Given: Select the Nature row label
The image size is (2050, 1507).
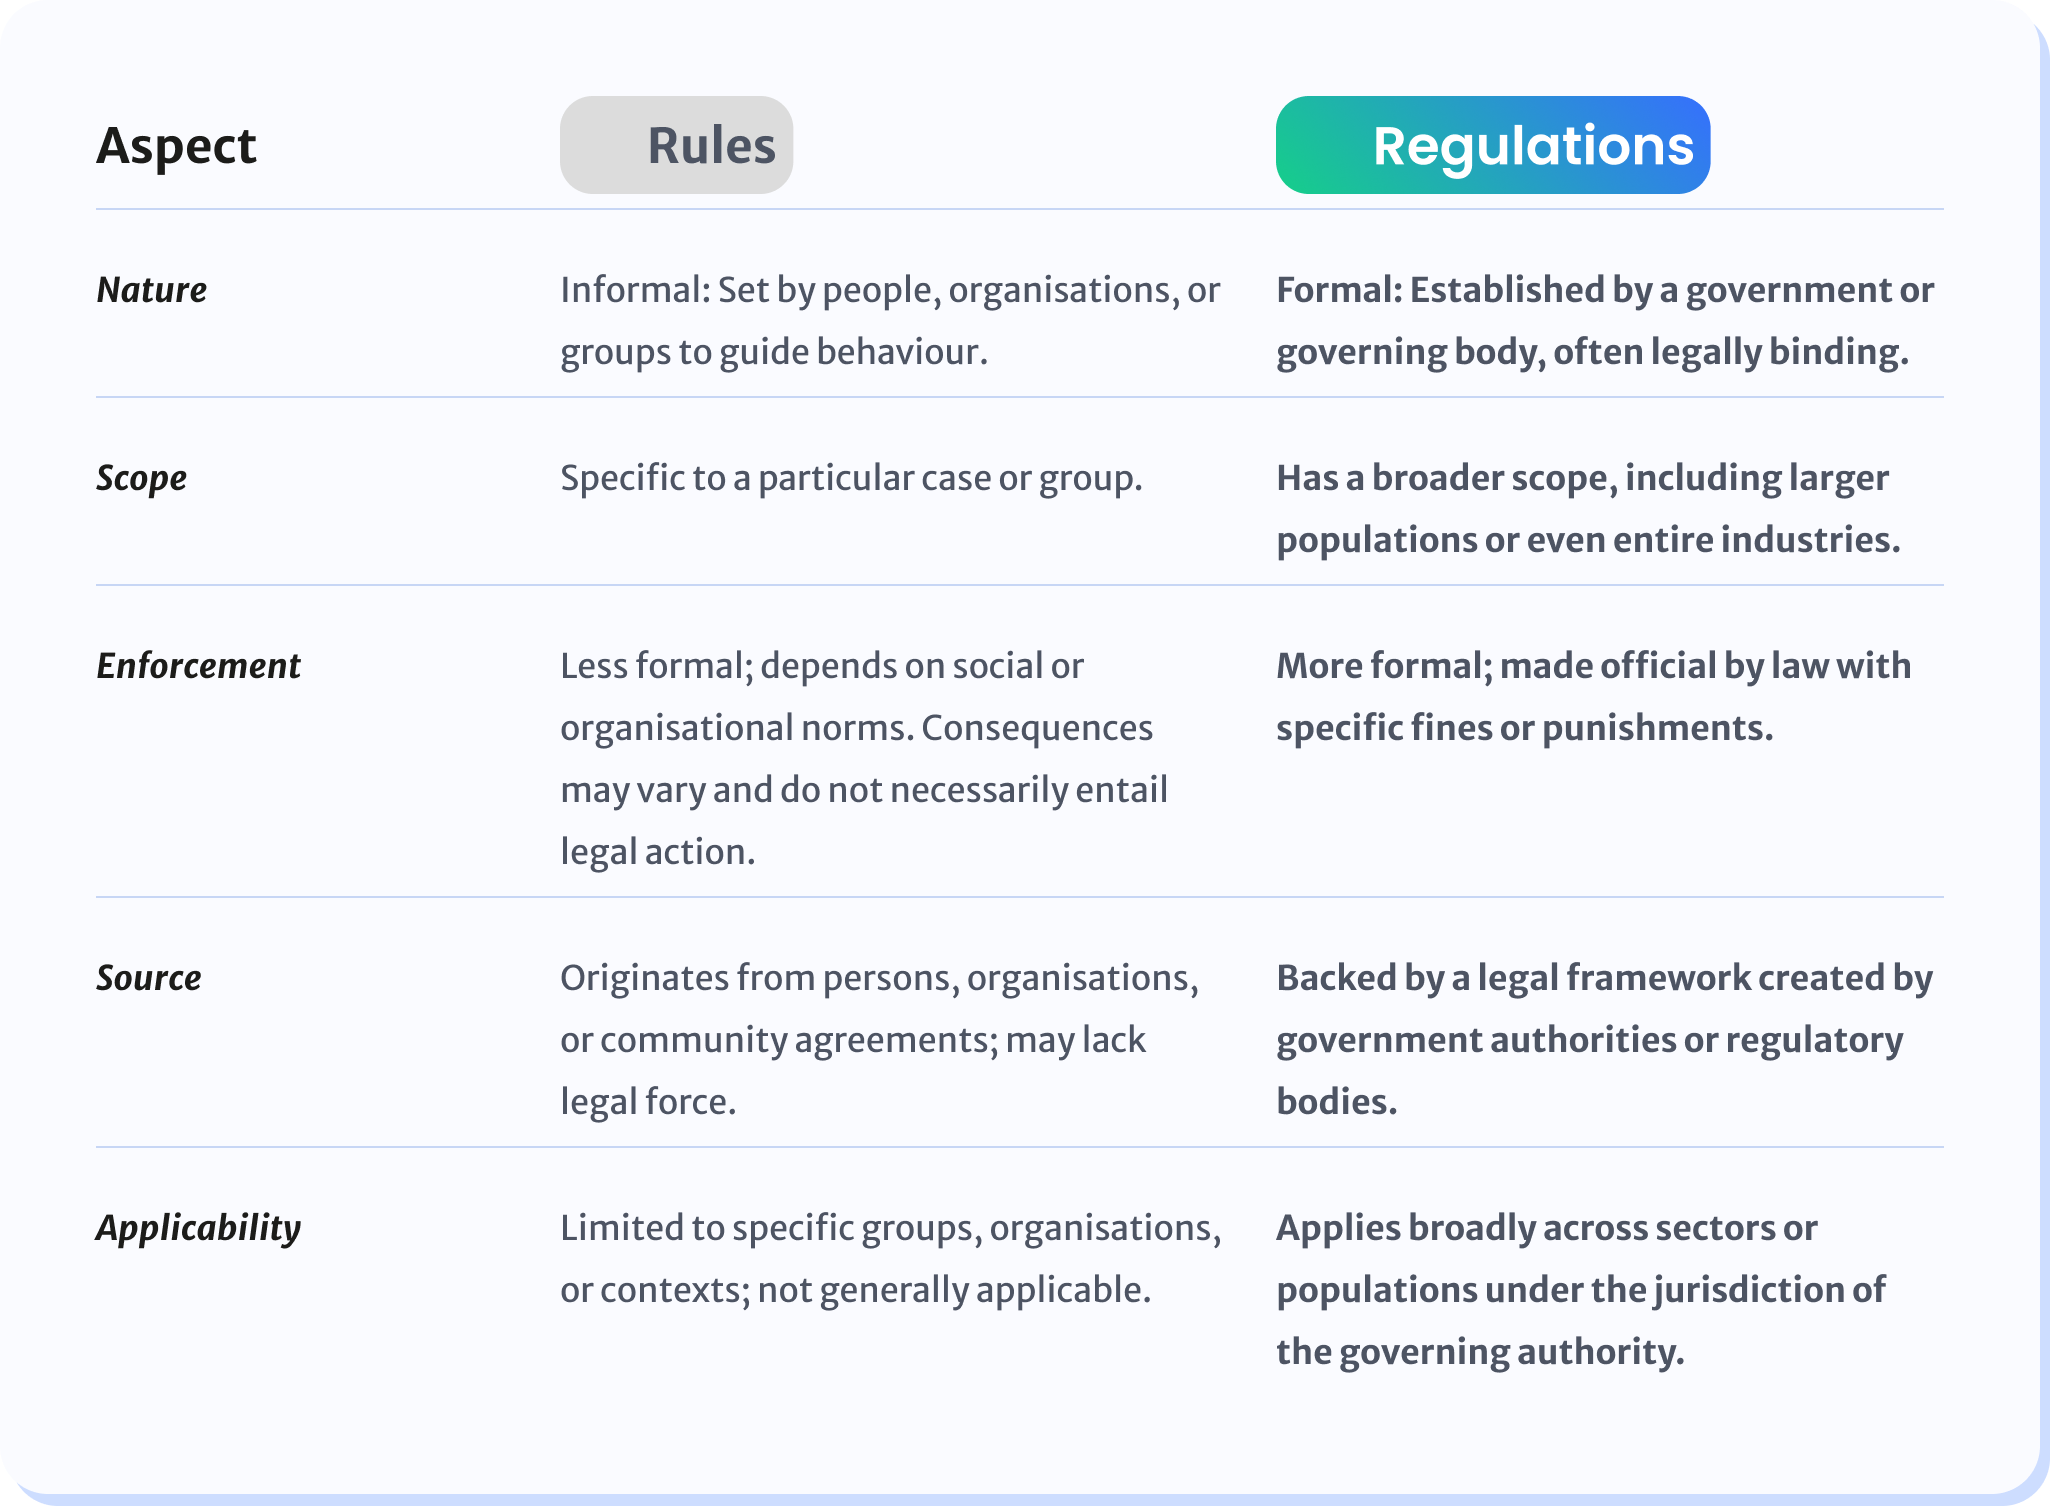Looking at the screenshot, I should [152, 290].
